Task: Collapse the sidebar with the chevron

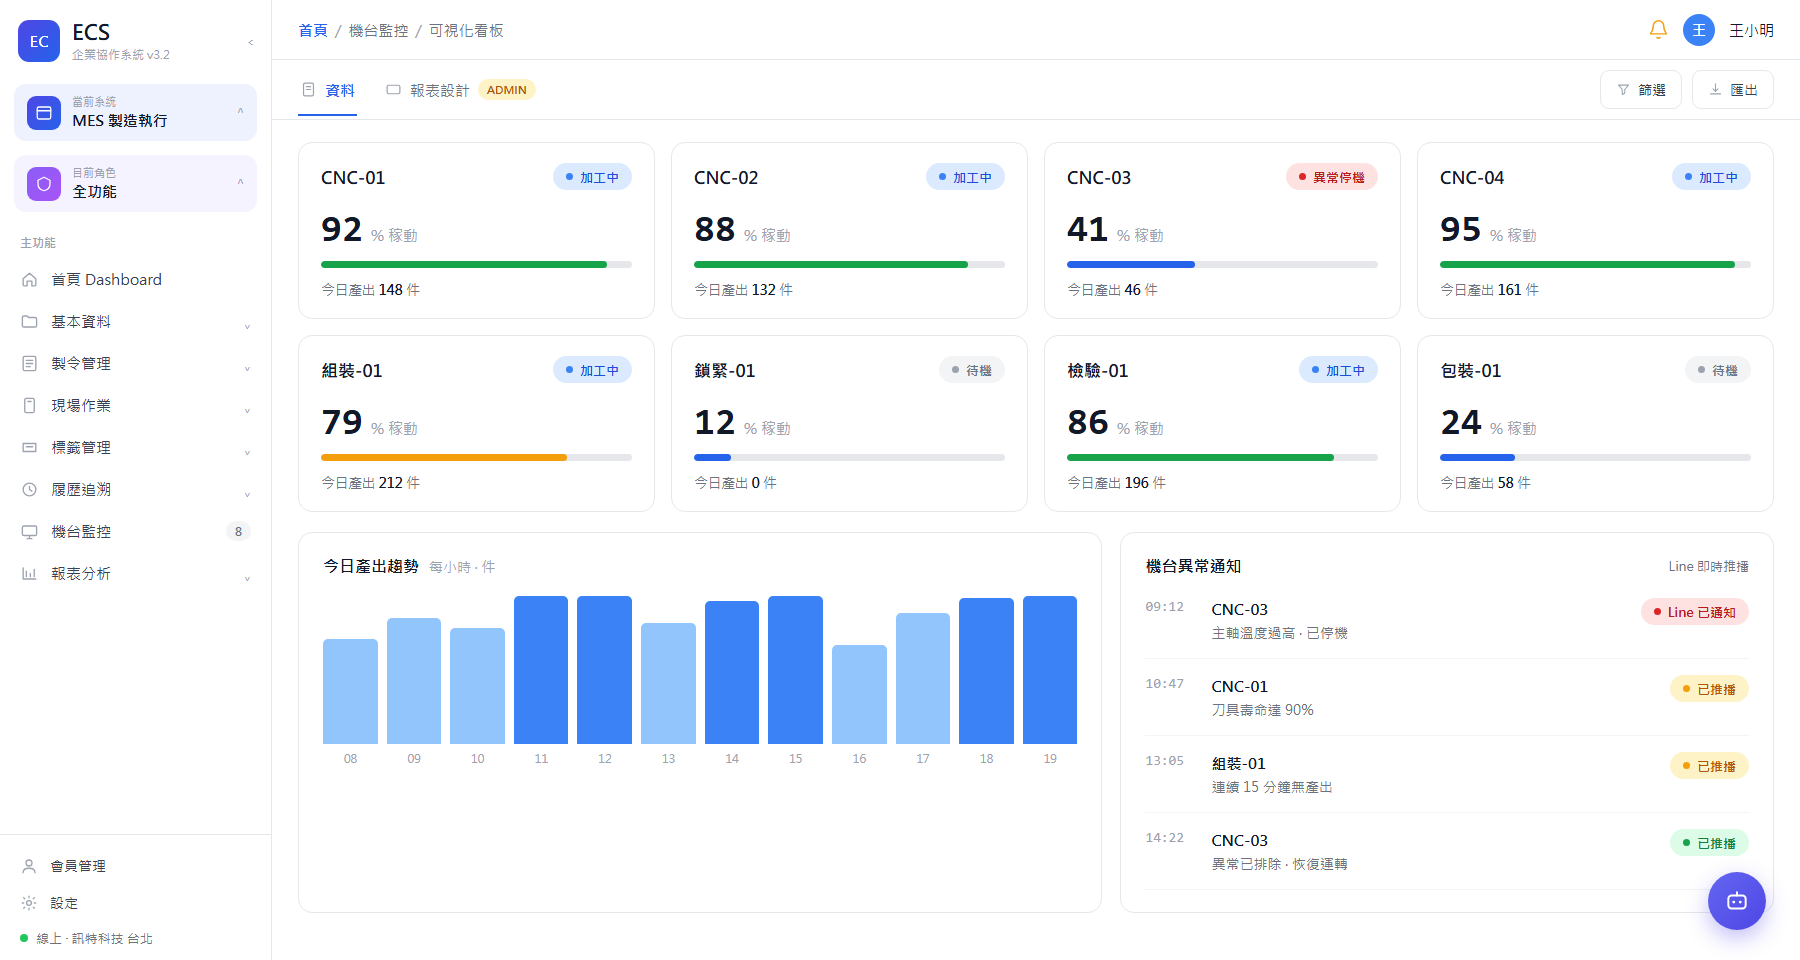Action: 250,42
